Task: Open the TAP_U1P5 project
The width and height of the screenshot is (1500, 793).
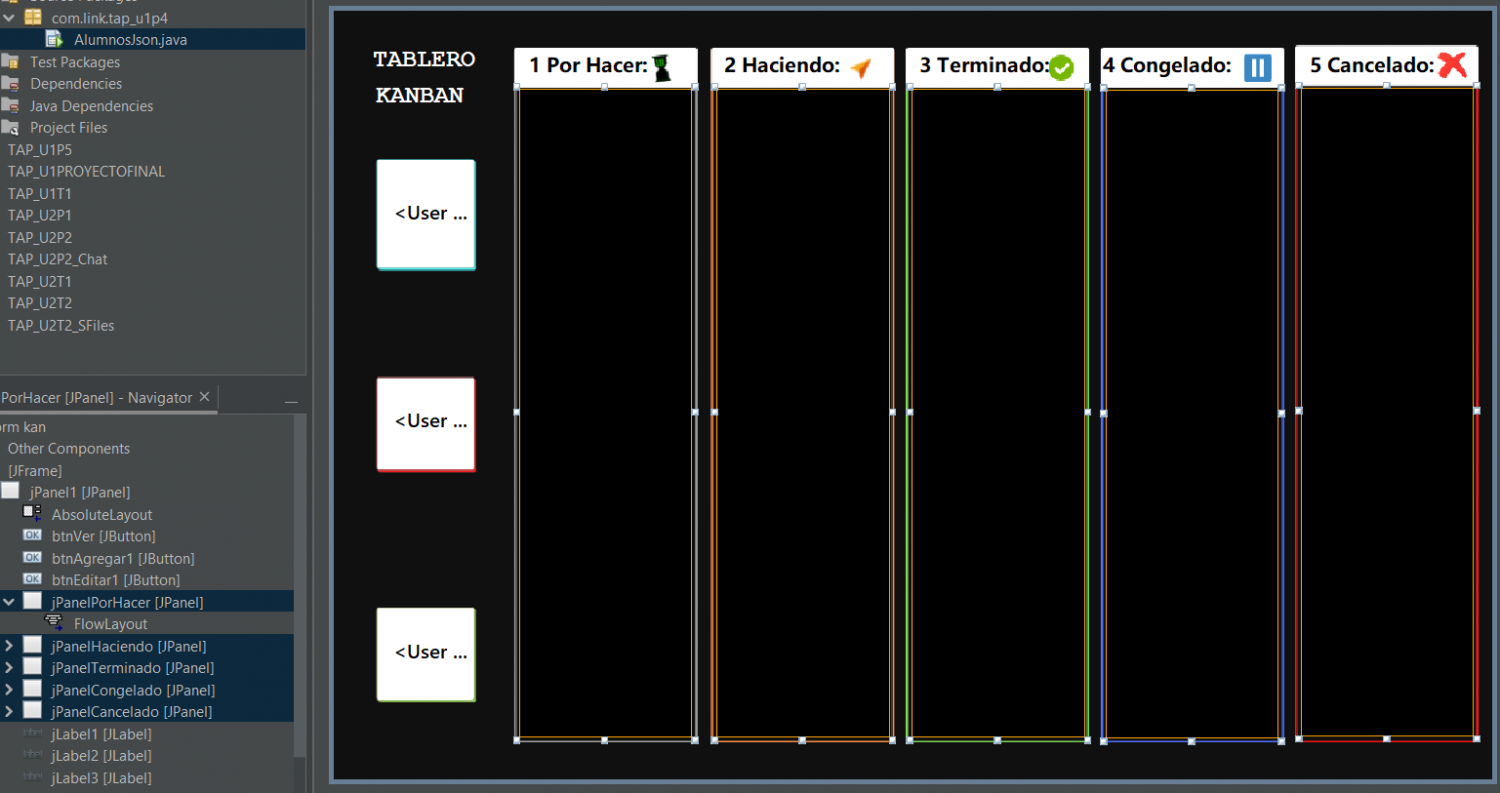Action: 40,149
